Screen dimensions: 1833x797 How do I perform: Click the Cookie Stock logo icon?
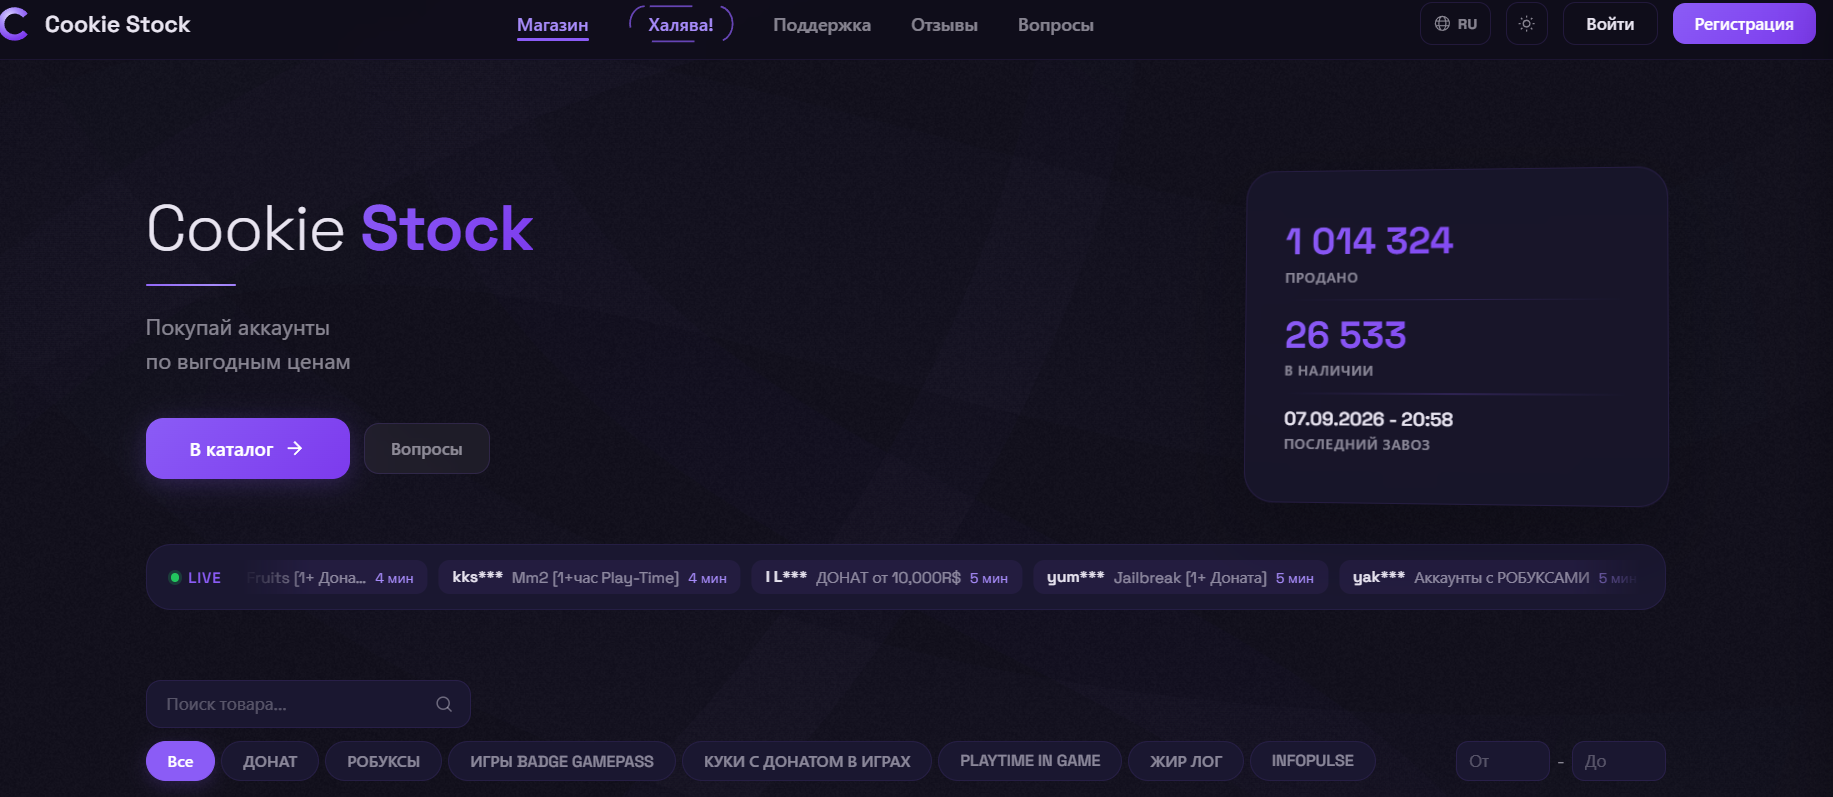[13, 24]
